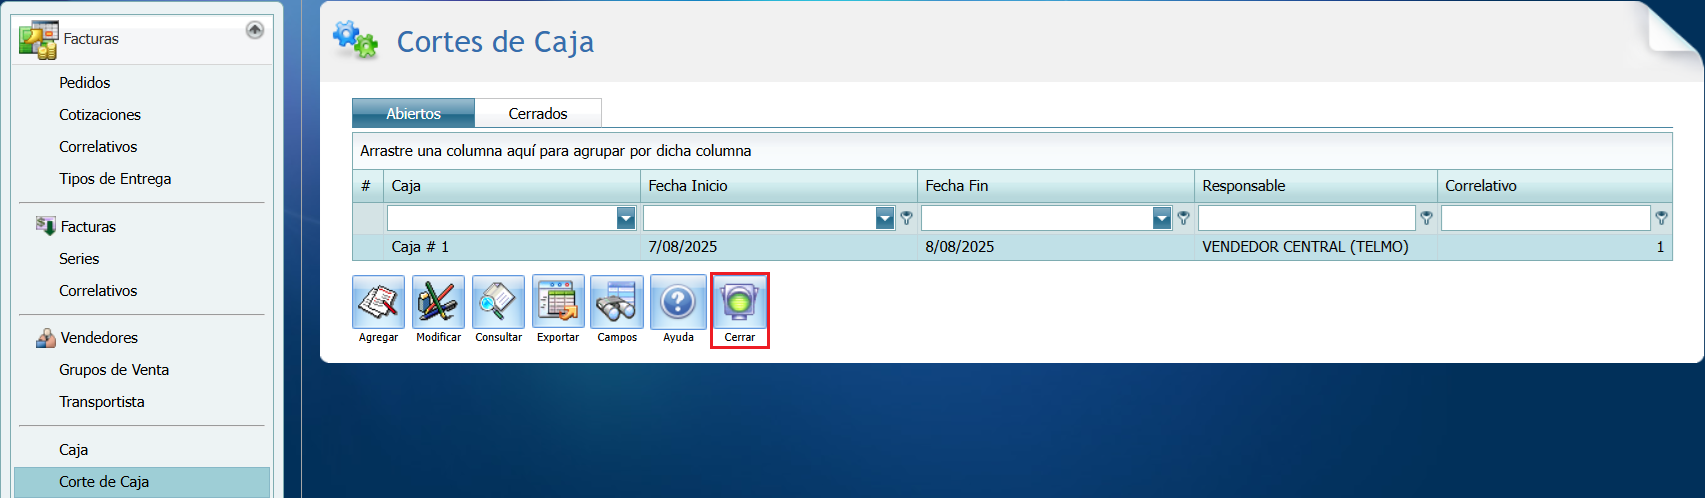This screenshot has width=1705, height=498.
Task: Click the Exportar table icon
Action: 558,302
